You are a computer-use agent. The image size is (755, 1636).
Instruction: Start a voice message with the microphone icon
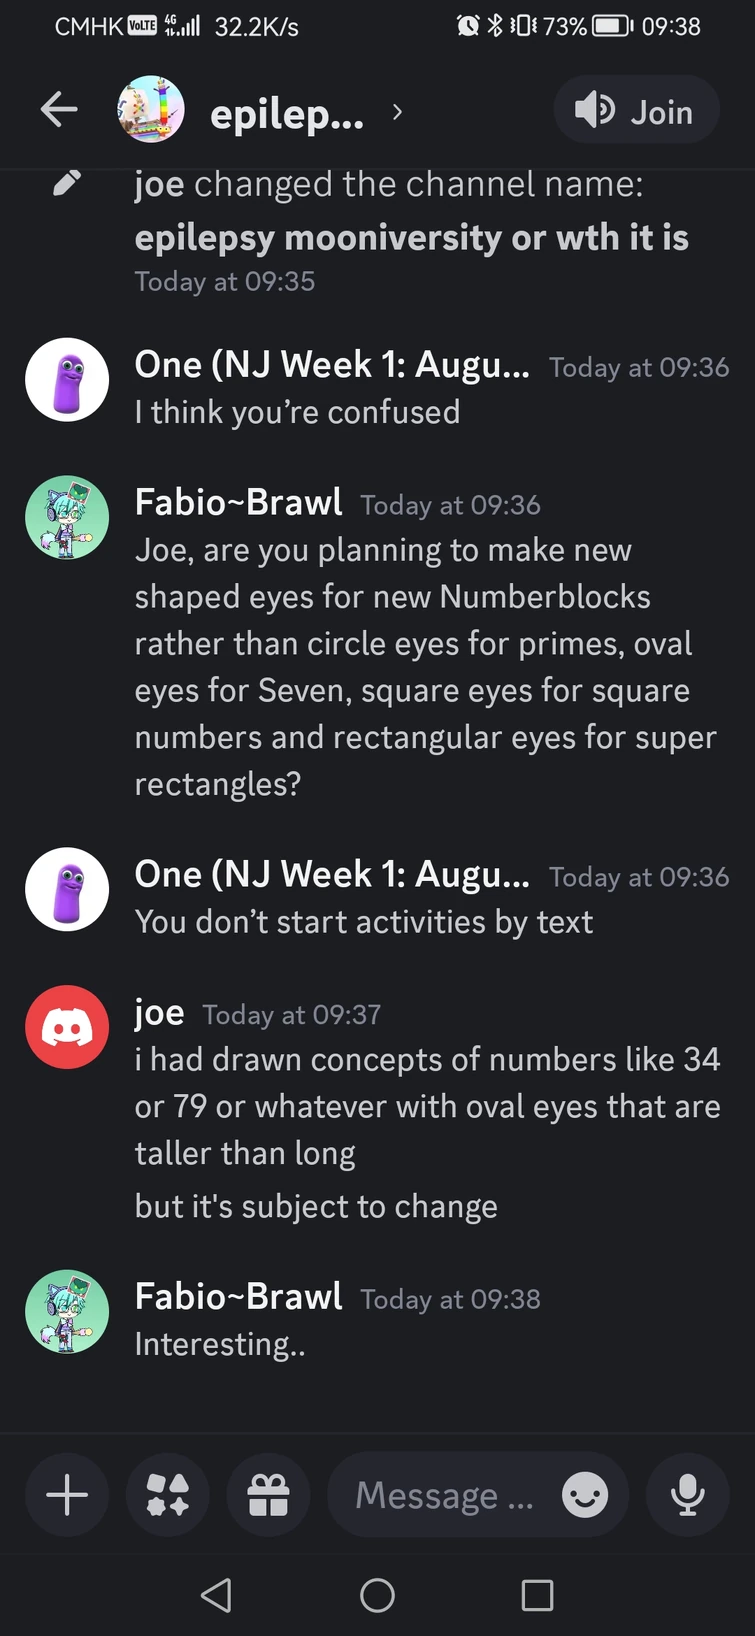pyautogui.click(x=687, y=1494)
